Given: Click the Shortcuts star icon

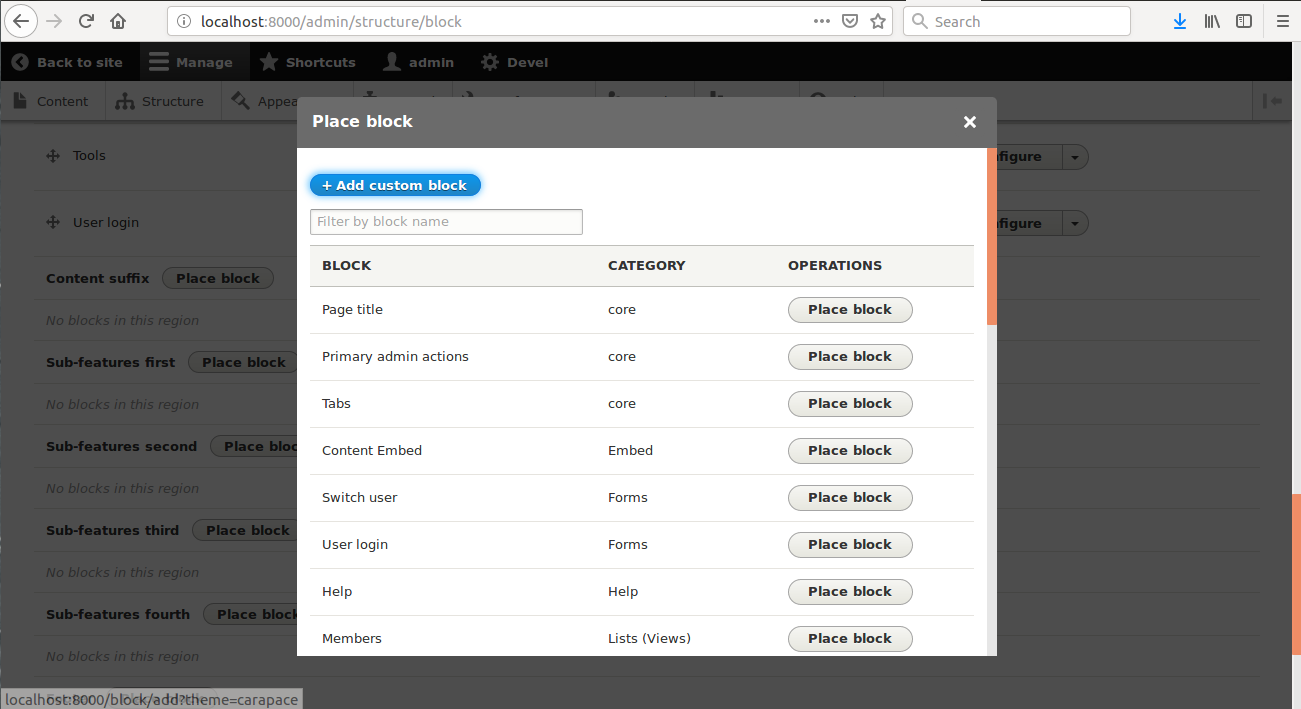Looking at the screenshot, I should coord(267,61).
